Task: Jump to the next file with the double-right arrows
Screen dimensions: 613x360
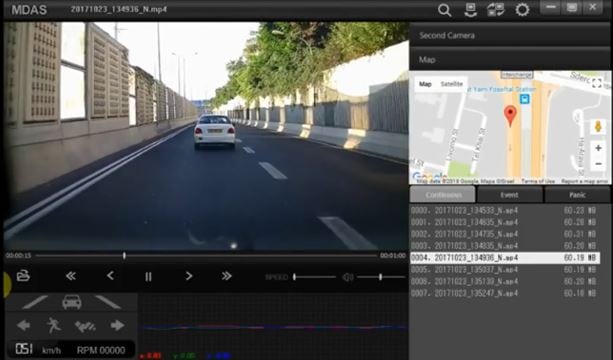Action: [227, 276]
